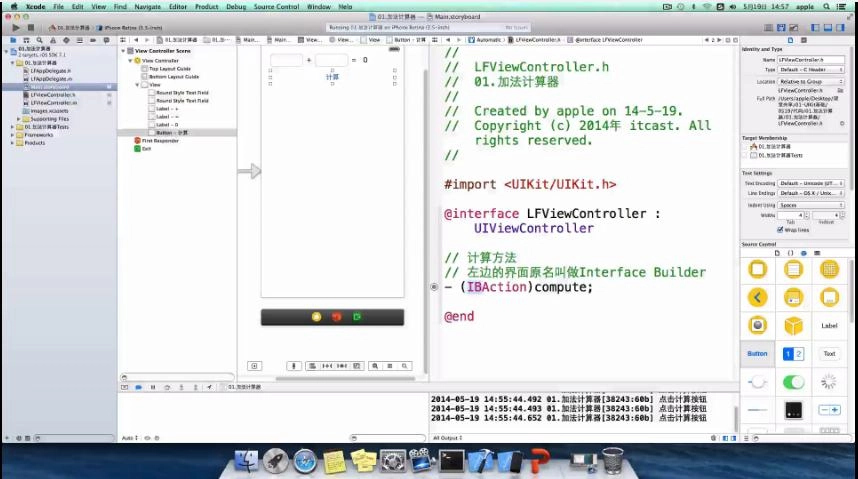Open the Editor menu
858x479 pixels.
coord(178,7)
